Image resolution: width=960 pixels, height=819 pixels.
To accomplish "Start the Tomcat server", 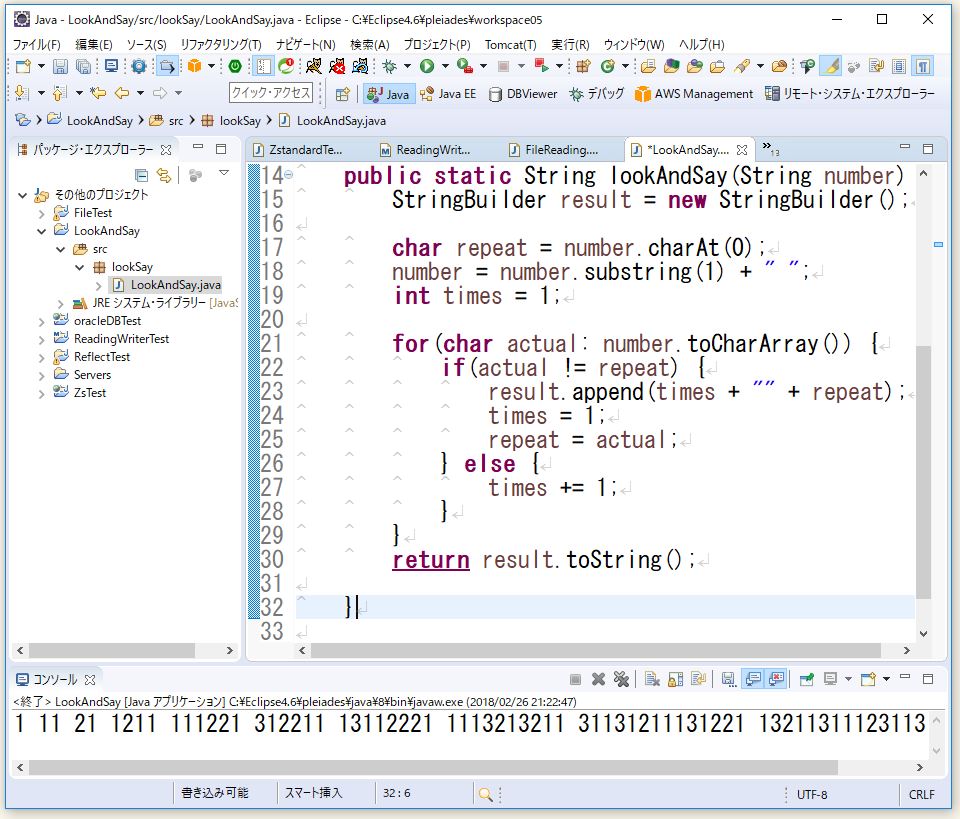I will 314,66.
